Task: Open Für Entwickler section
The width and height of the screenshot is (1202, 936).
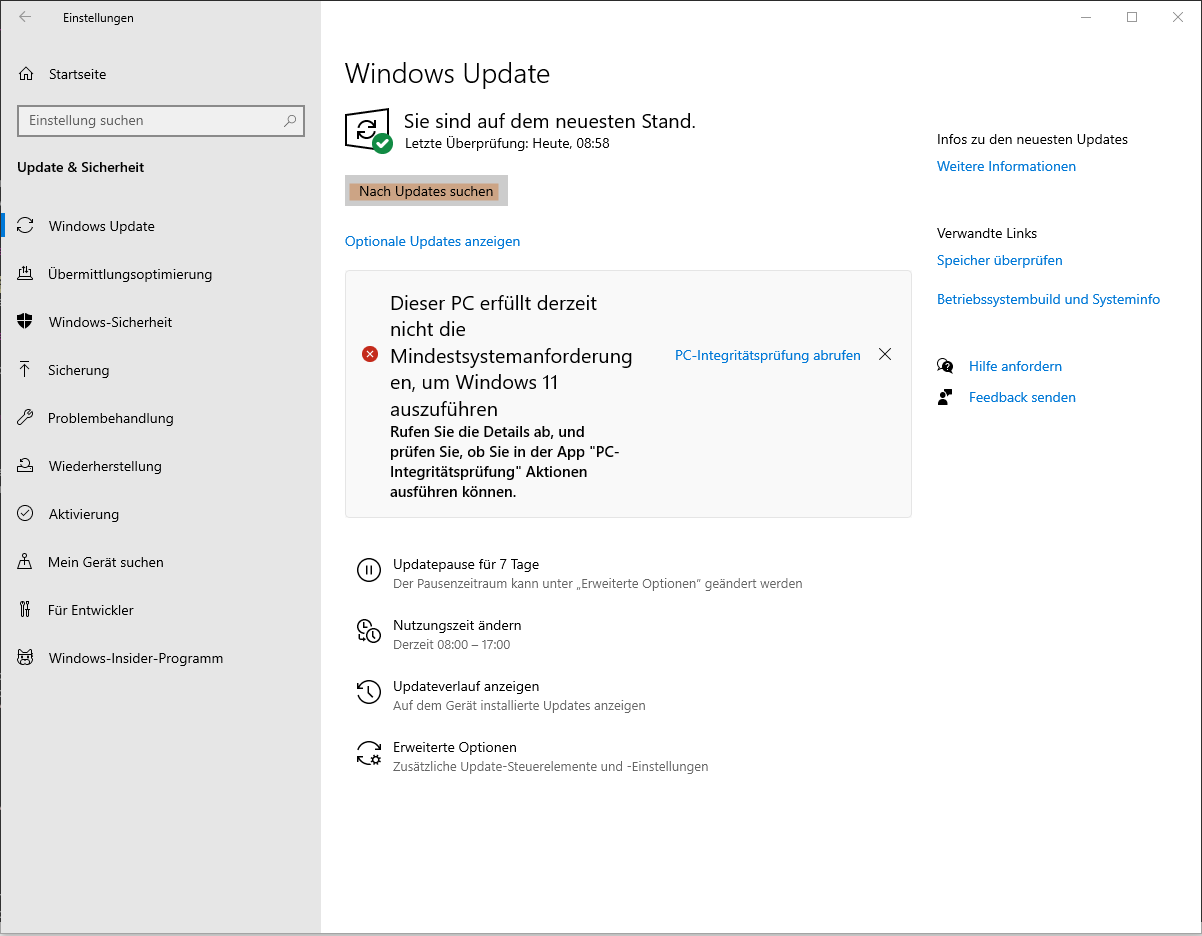Action: (x=161, y=610)
